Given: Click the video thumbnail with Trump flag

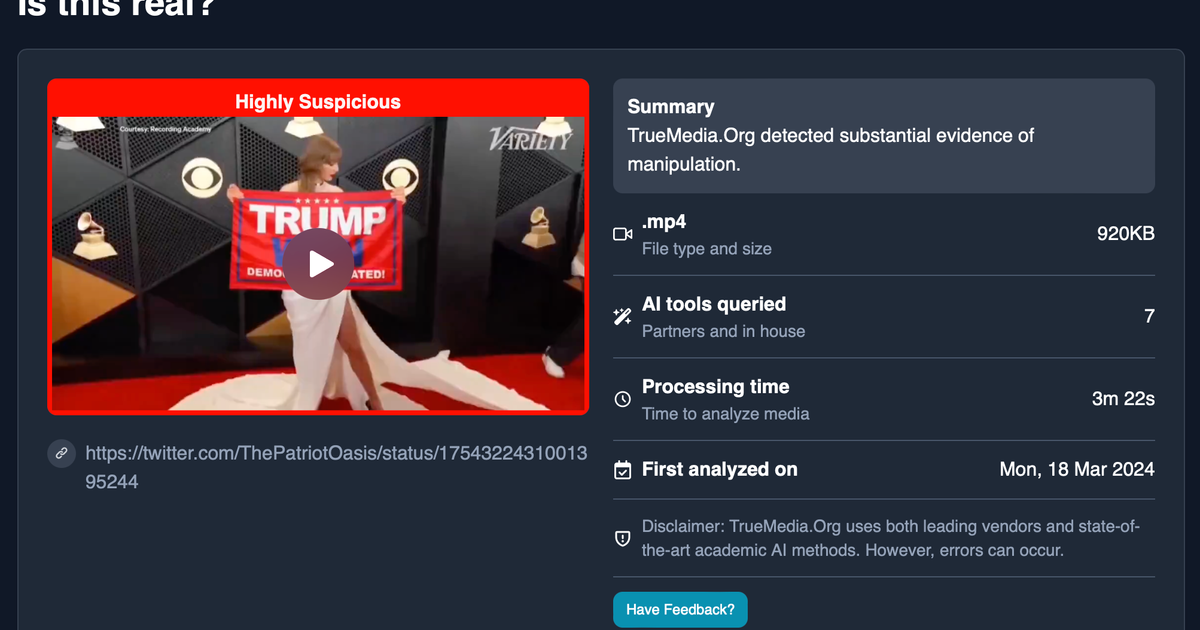Looking at the screenshot, I should (318, 263).
